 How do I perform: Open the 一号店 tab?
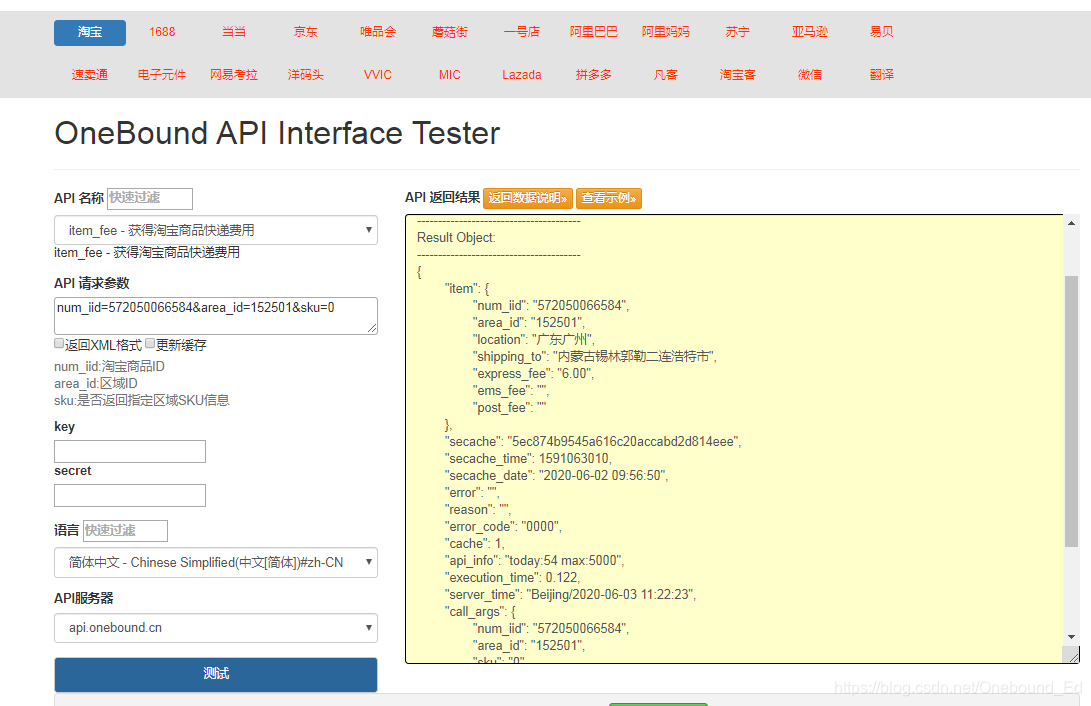(x=522, y=33)
